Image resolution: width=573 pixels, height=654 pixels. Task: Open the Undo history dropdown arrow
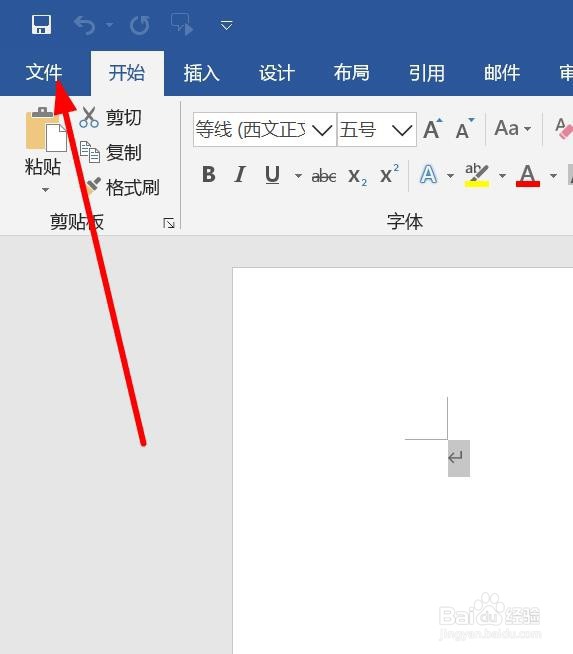coord(109,25)
